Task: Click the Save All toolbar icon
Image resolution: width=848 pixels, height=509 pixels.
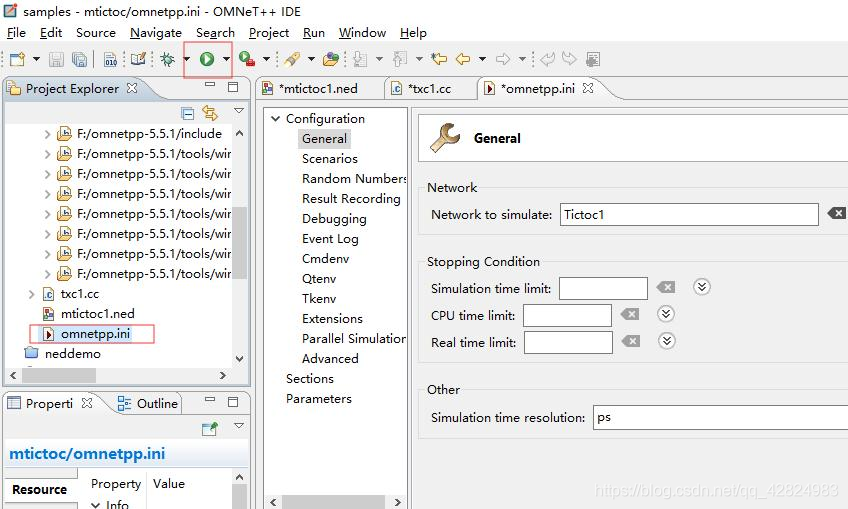Action: [79, 59]
